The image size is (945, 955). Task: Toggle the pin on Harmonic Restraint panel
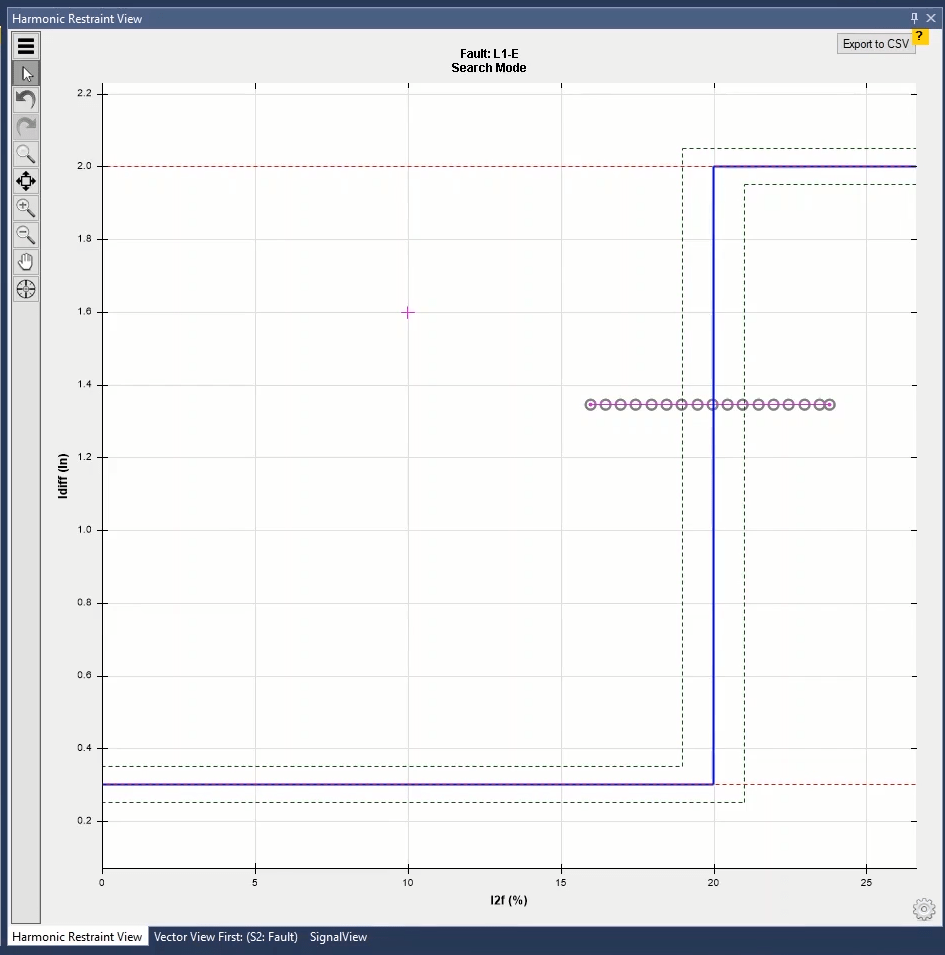(x=914, y=18)
